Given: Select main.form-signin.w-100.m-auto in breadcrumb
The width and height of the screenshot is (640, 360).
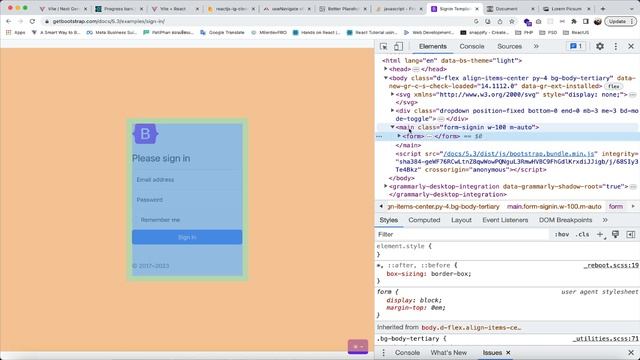Looking at the screenshot, I should tap(554, 207).
